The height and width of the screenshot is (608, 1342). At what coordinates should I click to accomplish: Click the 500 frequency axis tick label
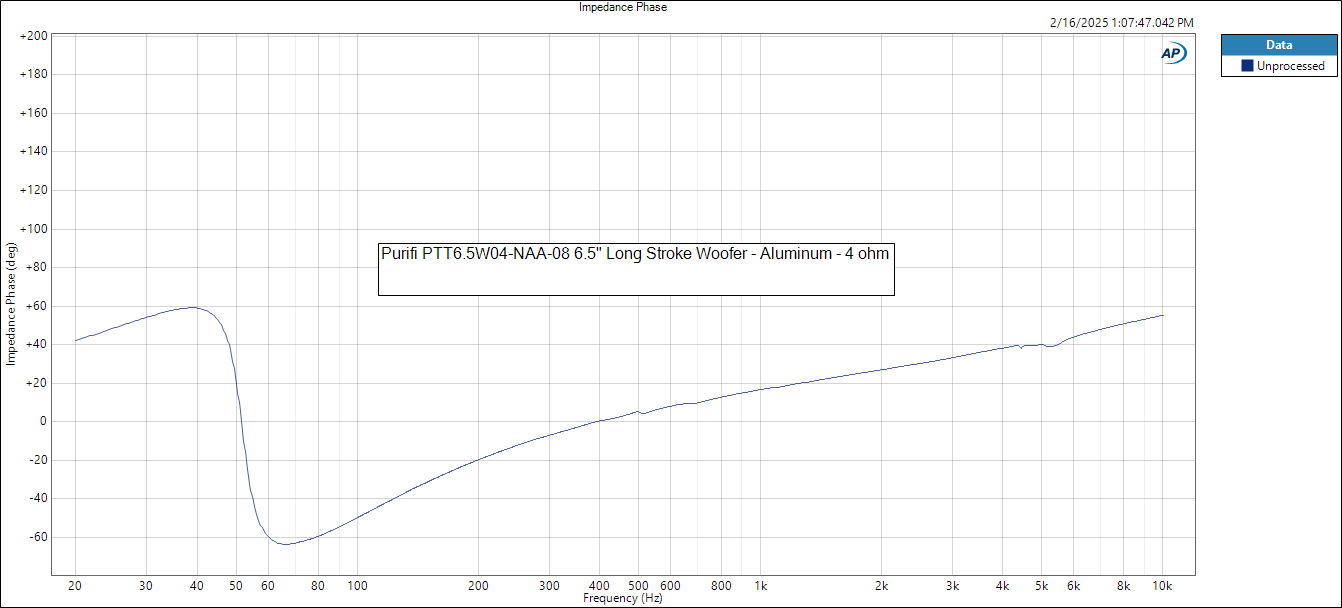click(x=638, y=585)
